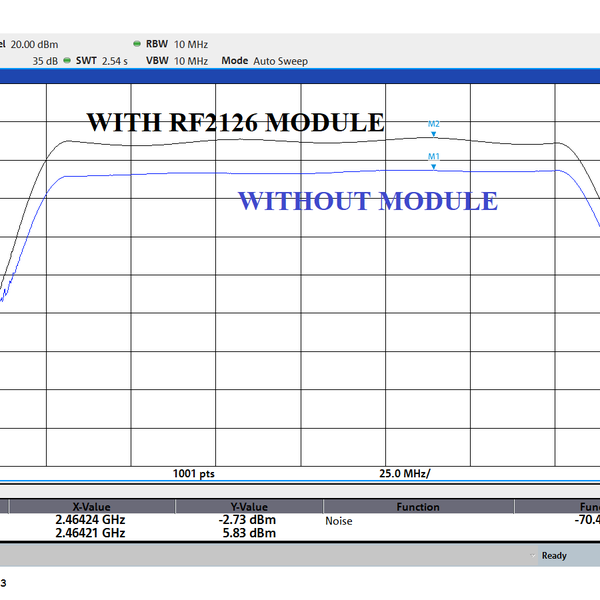The image size is (600, 600).
Task: Select the 2.46424 GHz marker frequency cell
Action: (90, 520)
